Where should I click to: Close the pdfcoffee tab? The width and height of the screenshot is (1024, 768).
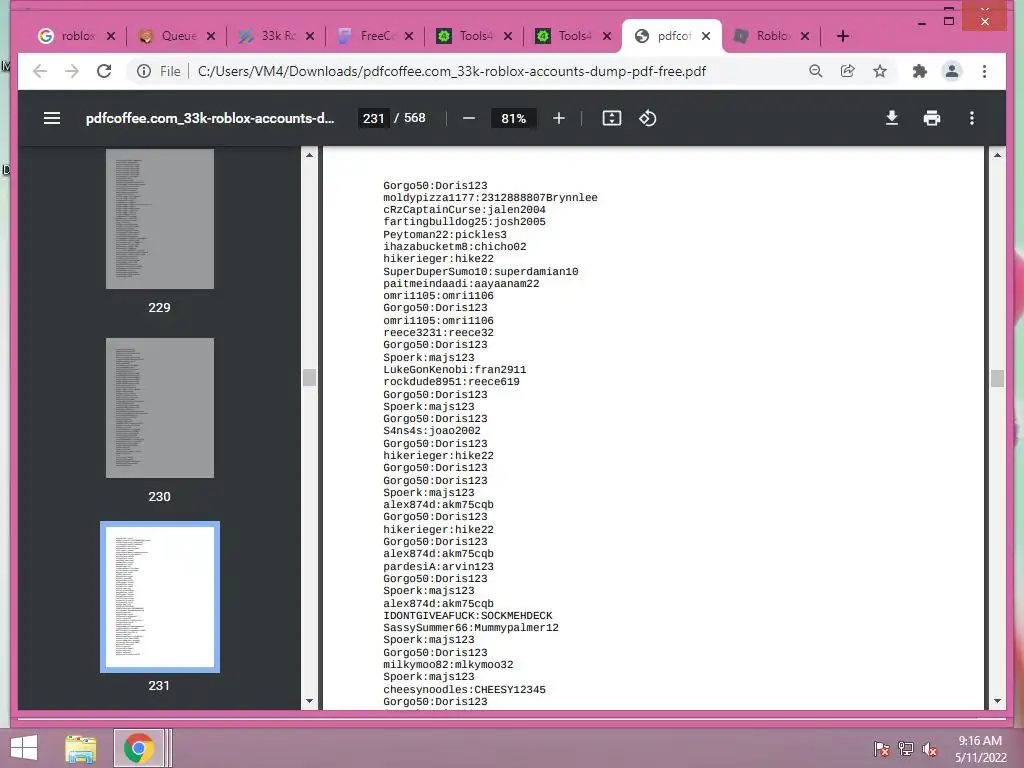coord(706,36)
